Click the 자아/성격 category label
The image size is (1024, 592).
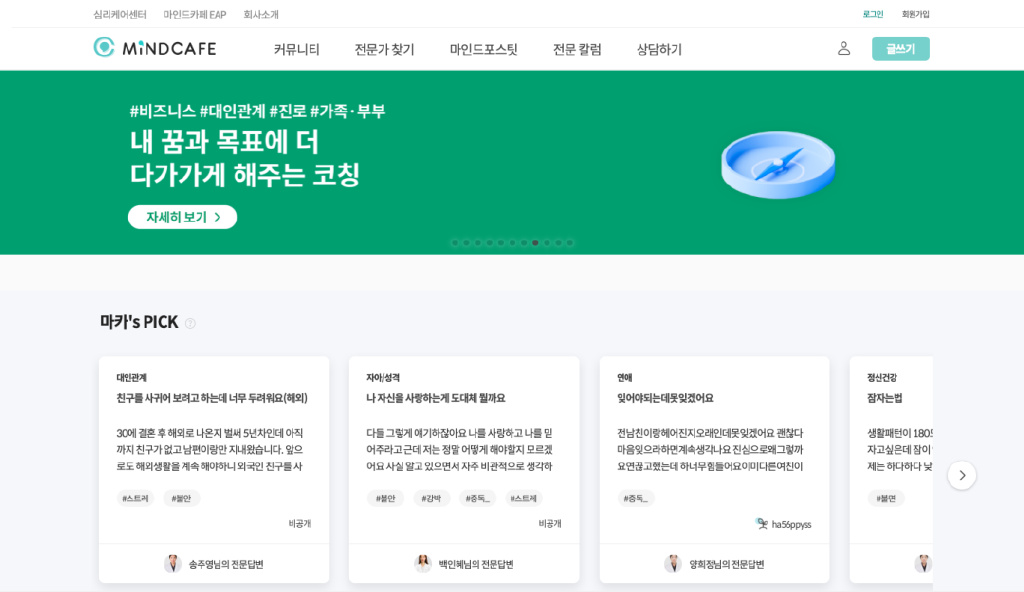pyautogui.click(x=383, y=378)
